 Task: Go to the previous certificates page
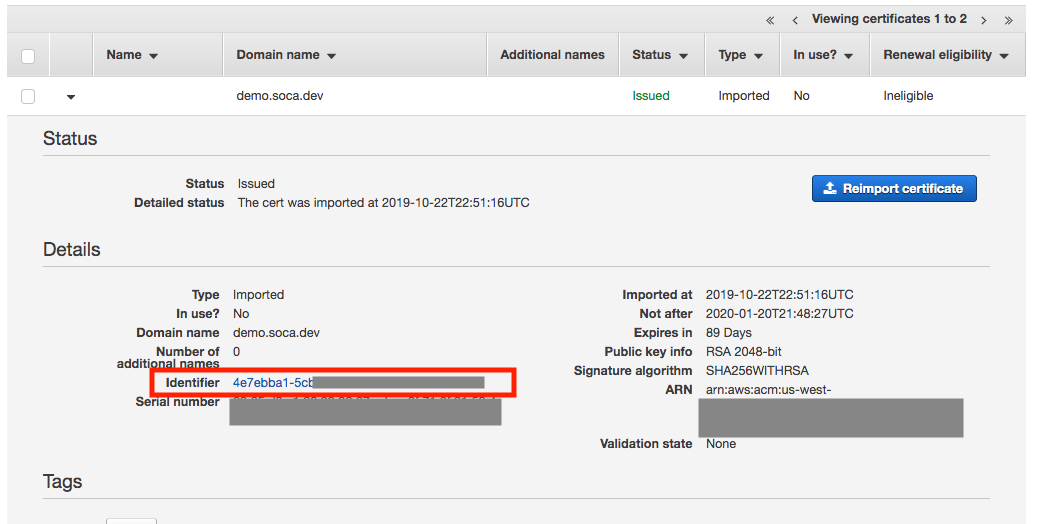[x=795, y=20]
